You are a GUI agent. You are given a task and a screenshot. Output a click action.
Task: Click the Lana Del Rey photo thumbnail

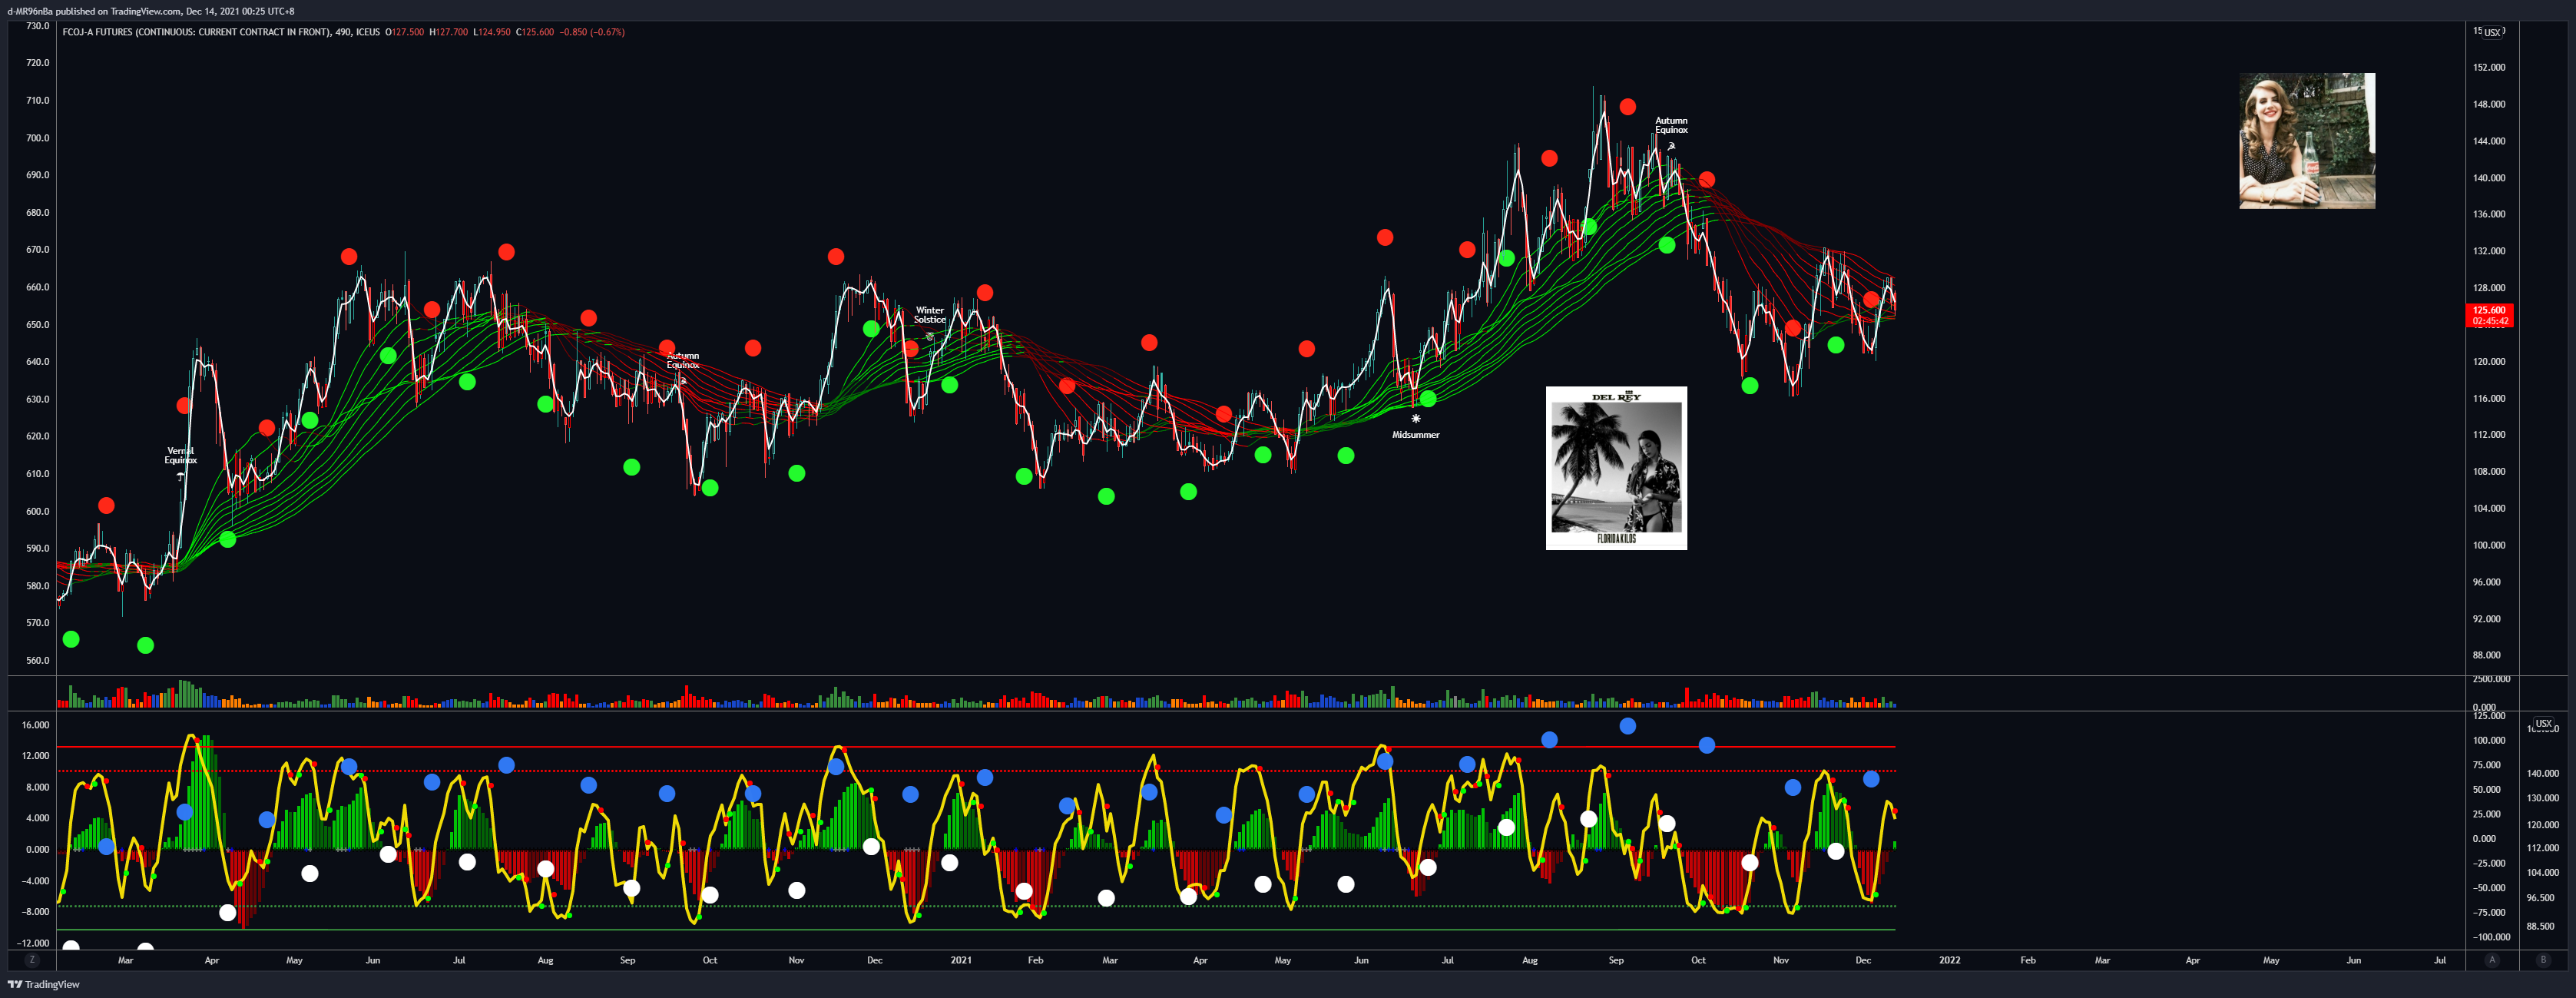pyautogui.click(x=2306, y=140)
